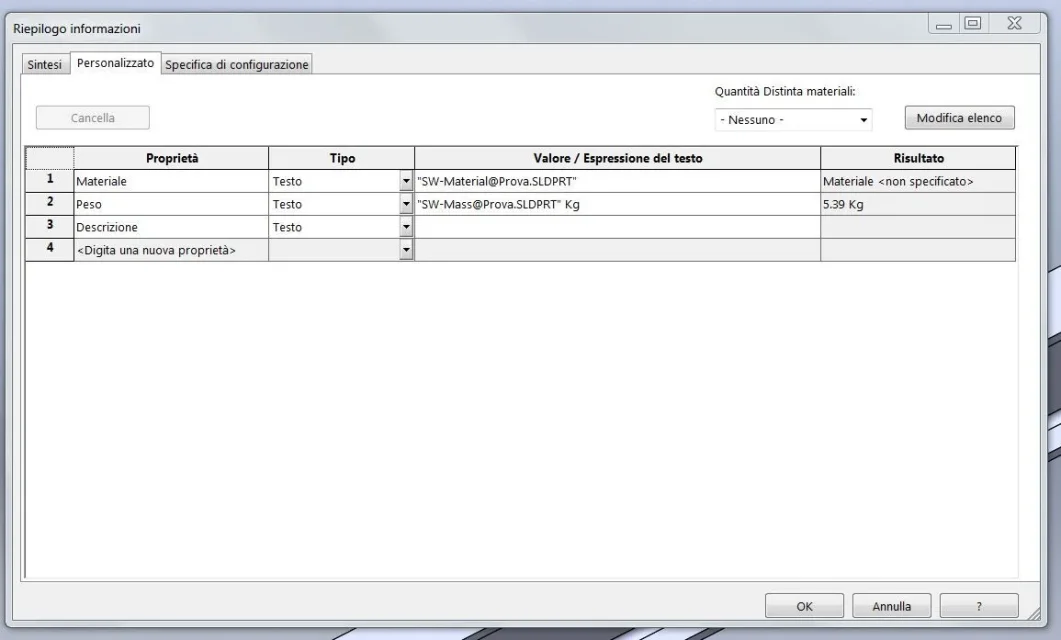Click the Valore / Espressione del testo header

[617, 158]
